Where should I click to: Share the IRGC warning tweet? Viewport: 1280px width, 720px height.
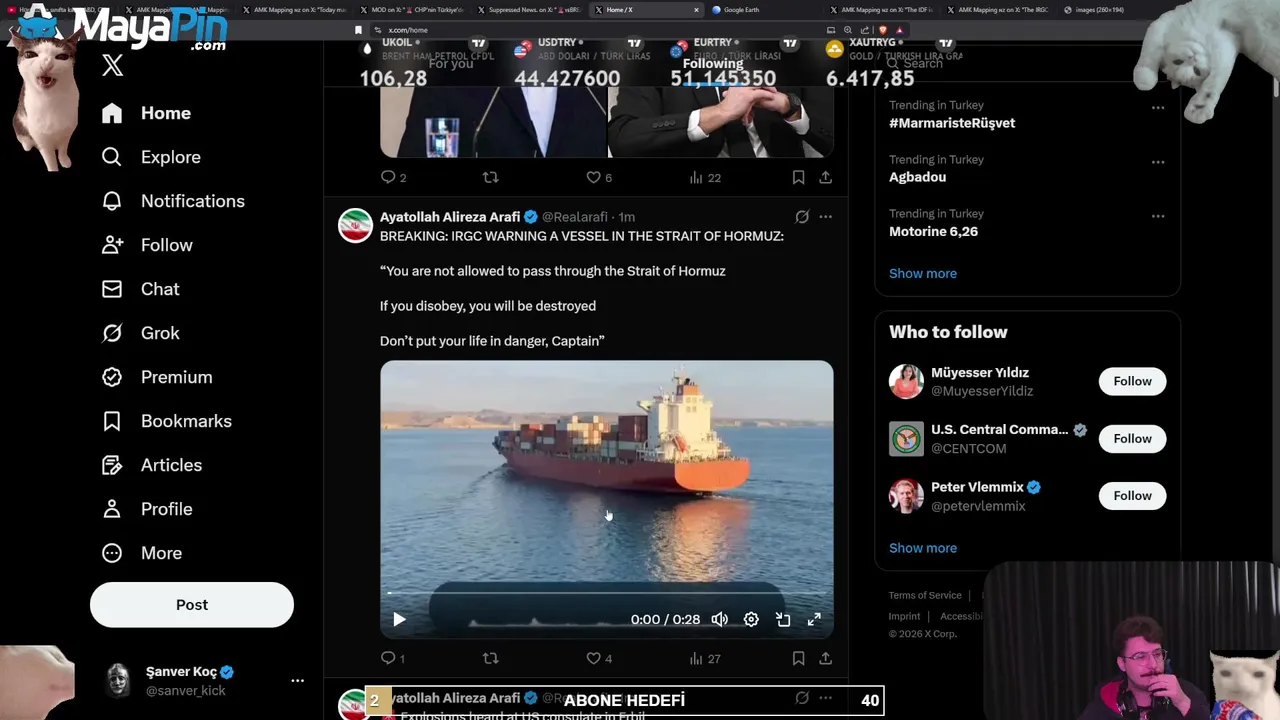pos(825,658)
